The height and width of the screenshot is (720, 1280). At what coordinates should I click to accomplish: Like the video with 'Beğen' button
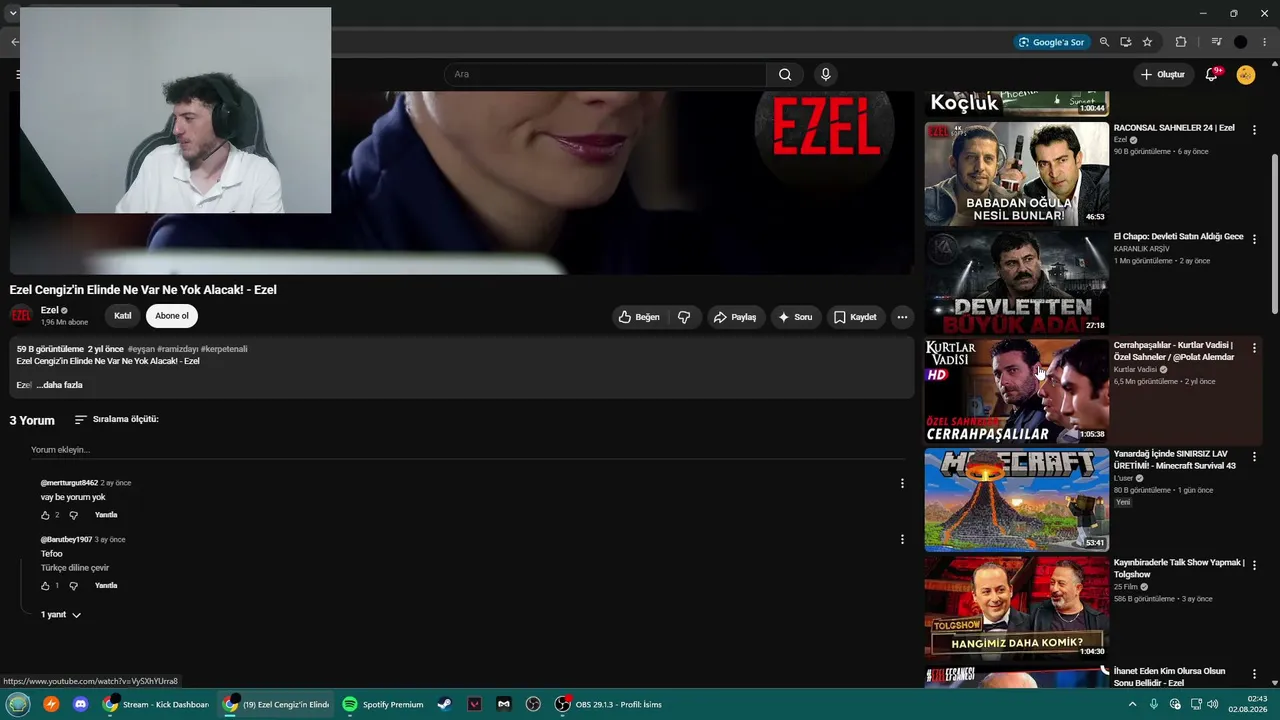(639, 317)
